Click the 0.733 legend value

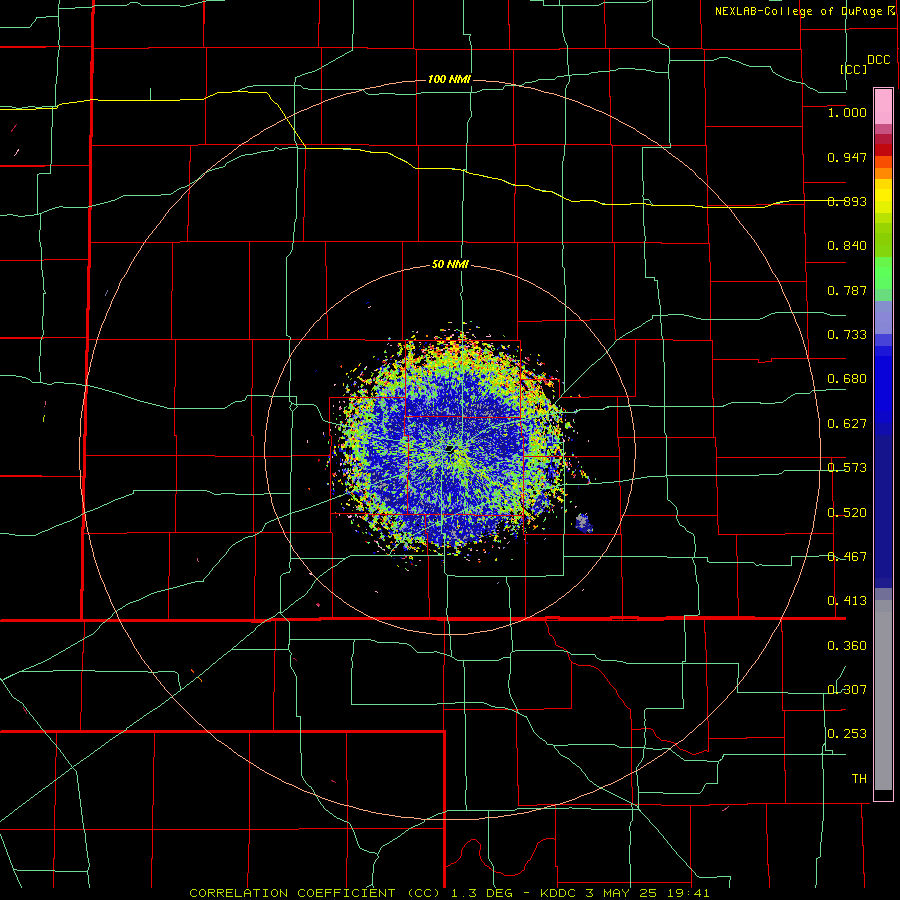[847, 335]
